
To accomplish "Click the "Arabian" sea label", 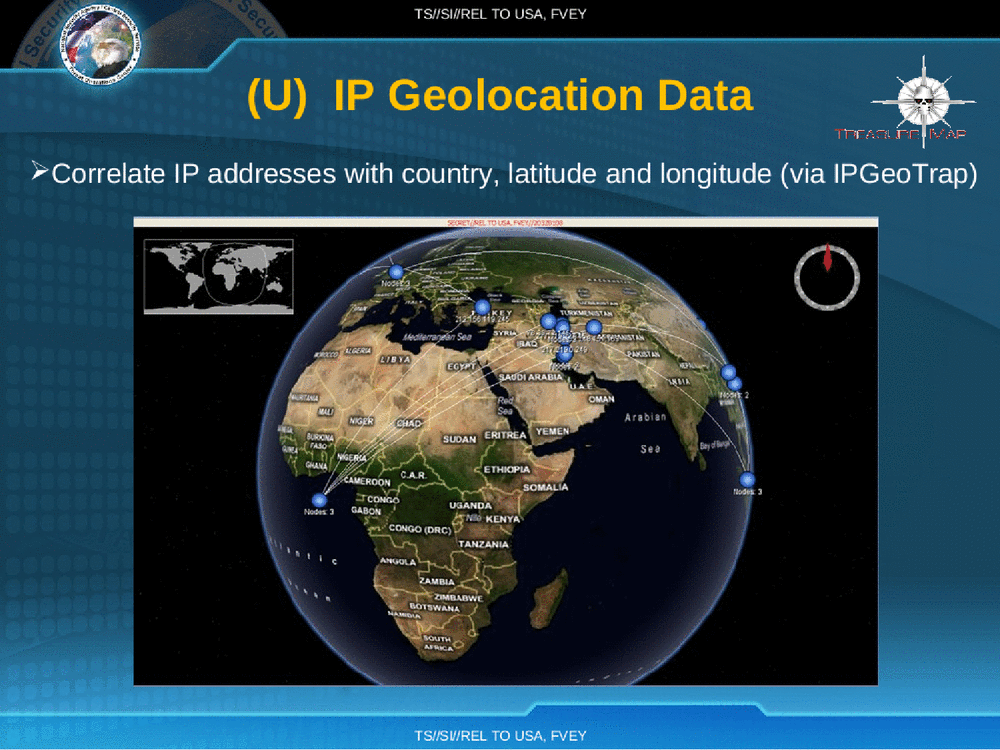I will click(645, 417).
